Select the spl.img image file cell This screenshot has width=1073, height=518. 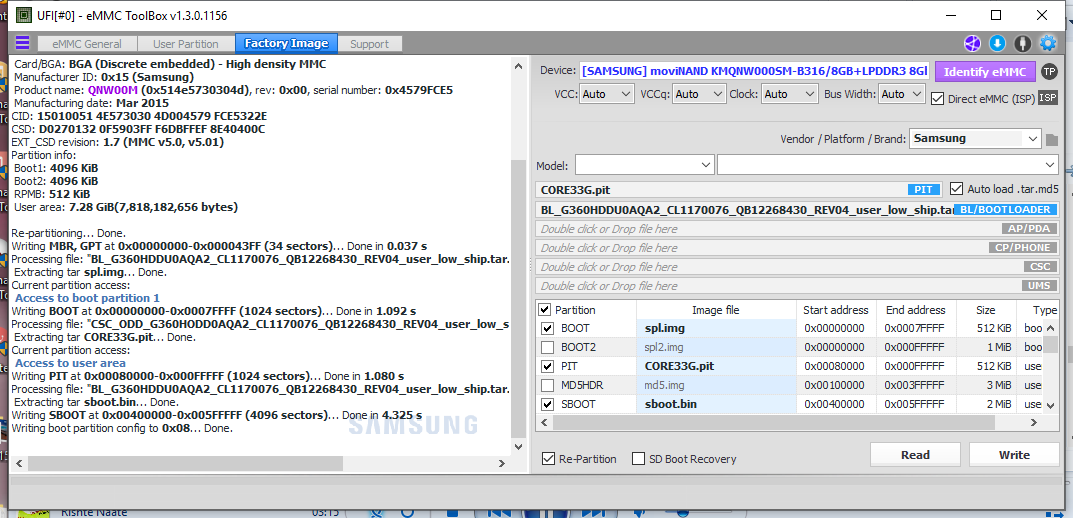[x=716, y=328]
